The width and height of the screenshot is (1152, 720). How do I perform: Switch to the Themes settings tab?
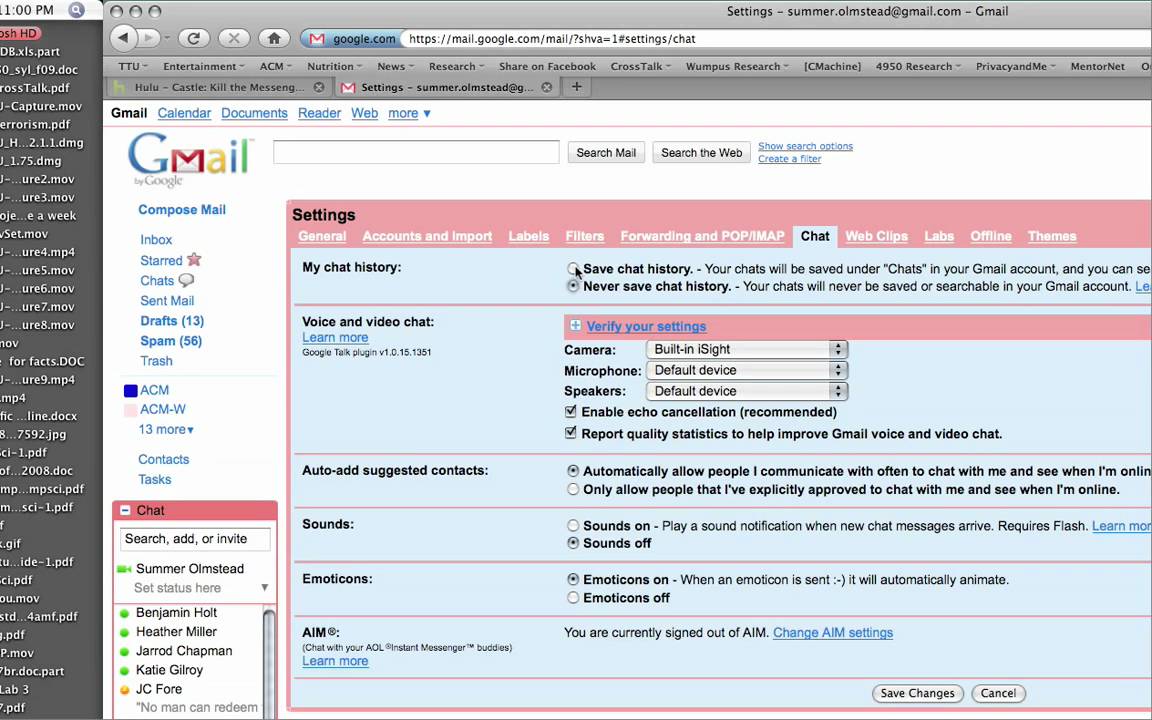click(x=1052, y=236)
